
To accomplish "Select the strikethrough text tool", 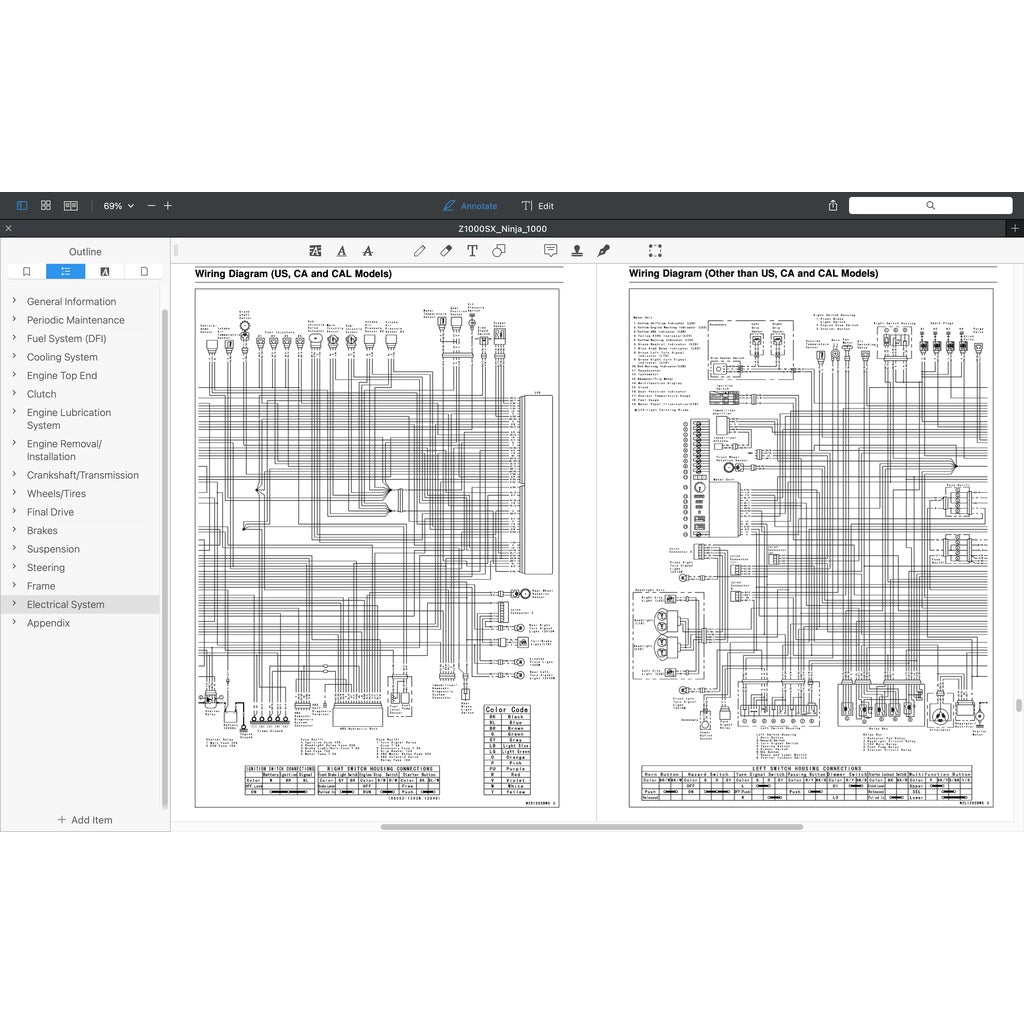I will (368, 251).
